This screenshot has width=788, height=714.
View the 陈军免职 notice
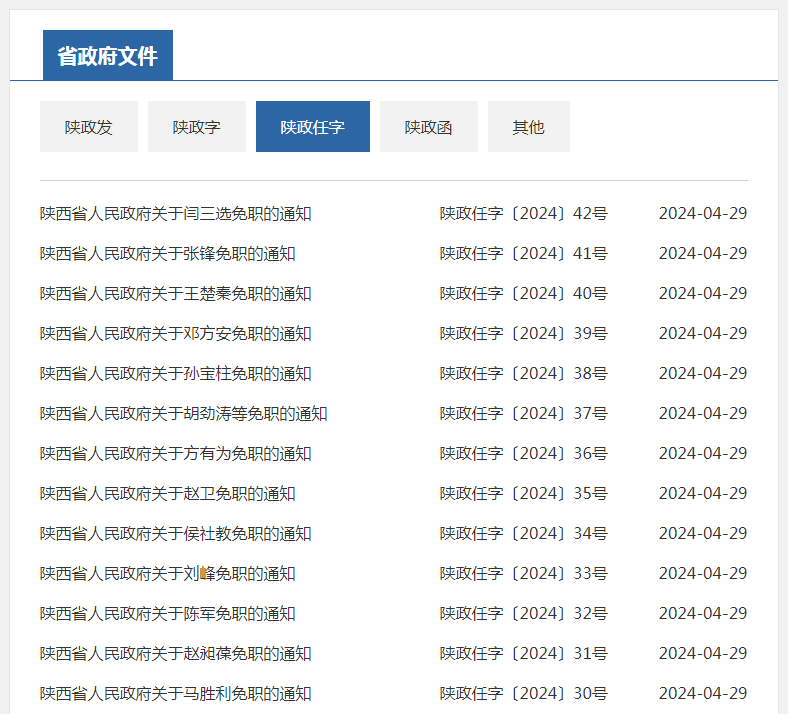point(167,614)
